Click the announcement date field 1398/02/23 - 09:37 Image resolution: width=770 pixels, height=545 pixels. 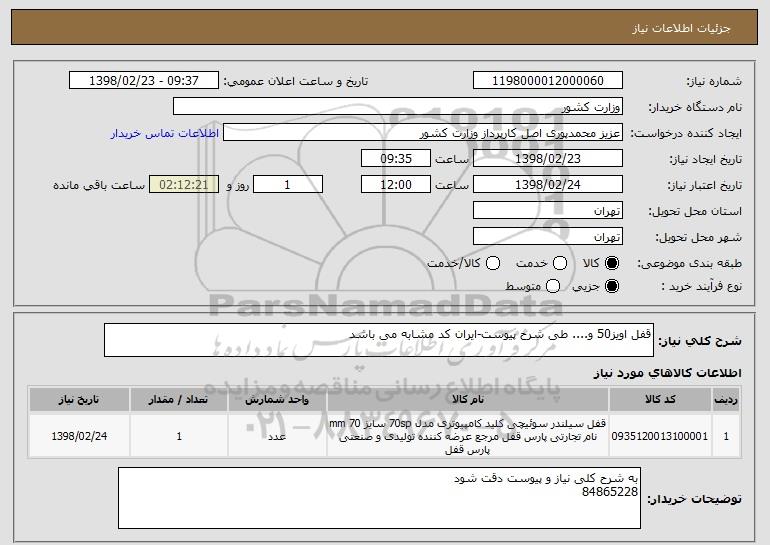tap(144, 81)
